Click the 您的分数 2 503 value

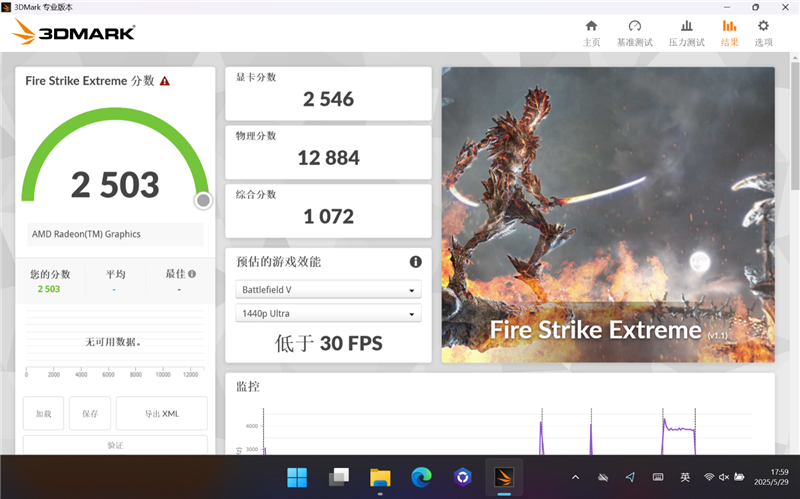(48, 289)
